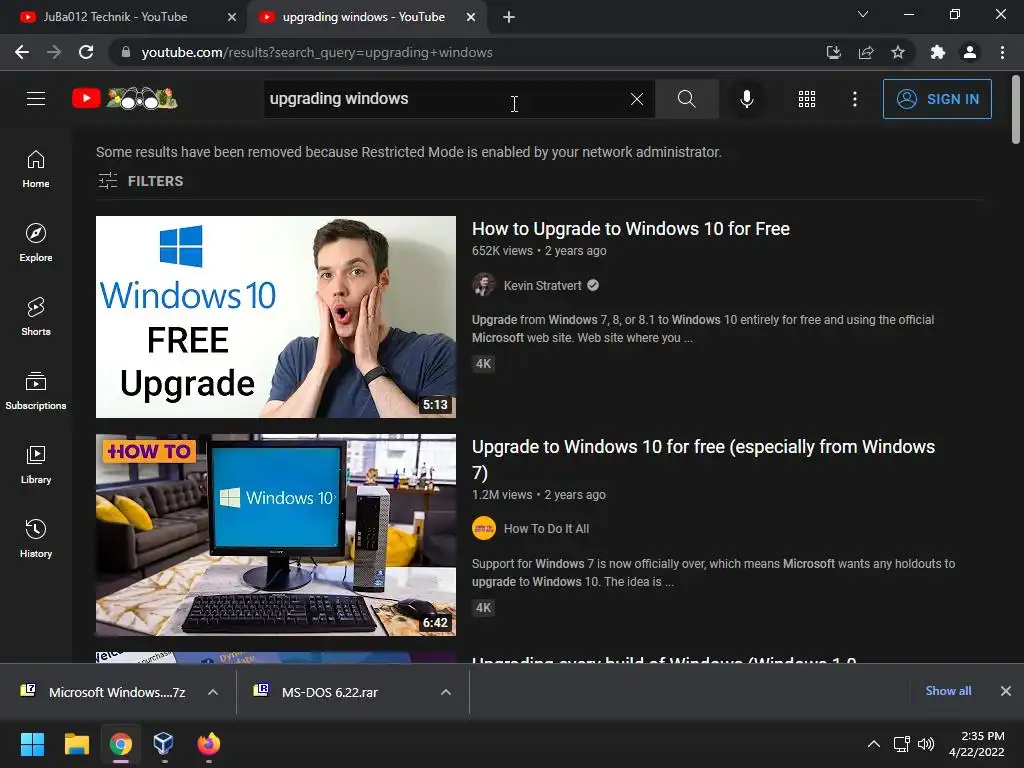Viewport: 1024px width, 768px height.
Task: Open 'How to Upgrade to Windows 10 for Free'
Action: 631,229
